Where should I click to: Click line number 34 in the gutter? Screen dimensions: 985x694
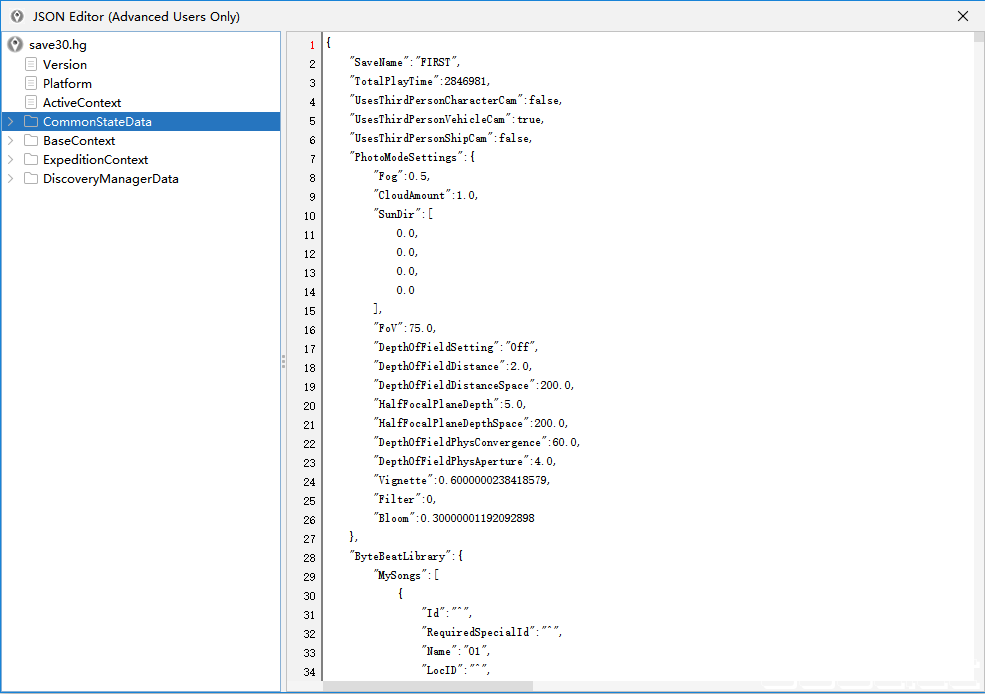[x=309, y=672]
